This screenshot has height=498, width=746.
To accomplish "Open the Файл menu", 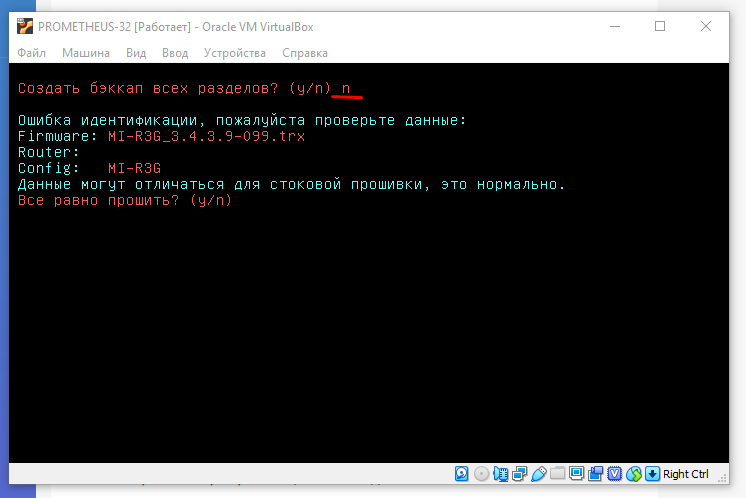I will 32,53.
